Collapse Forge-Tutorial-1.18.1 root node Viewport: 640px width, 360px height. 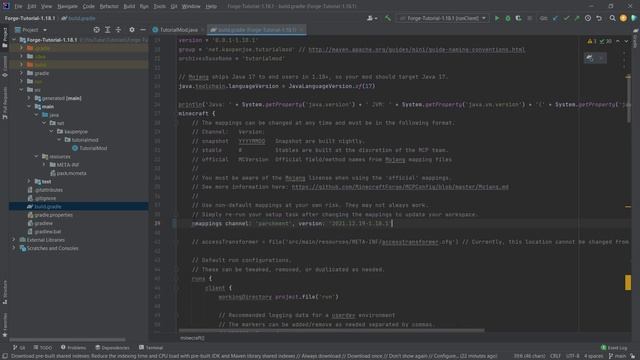14,40
